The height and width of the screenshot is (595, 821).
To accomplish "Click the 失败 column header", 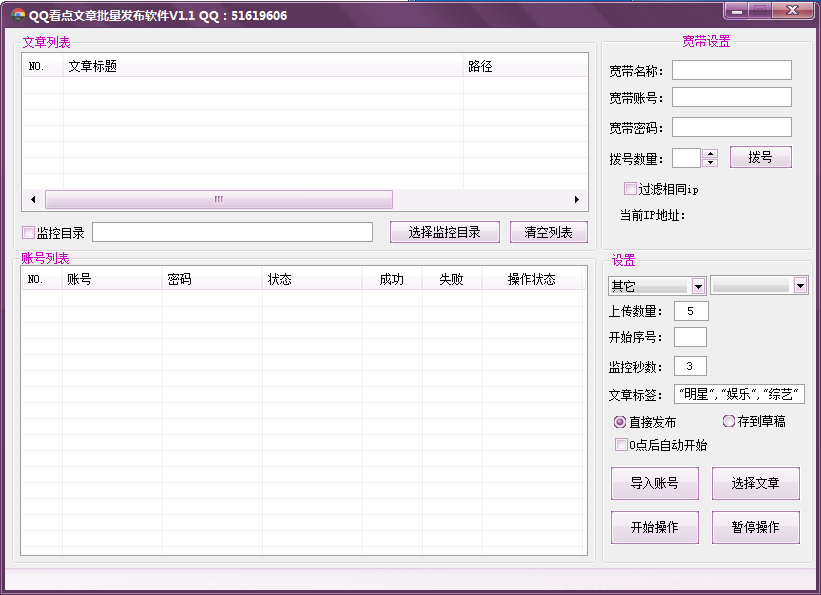I will pyautogui.click(x=452, y=279).
